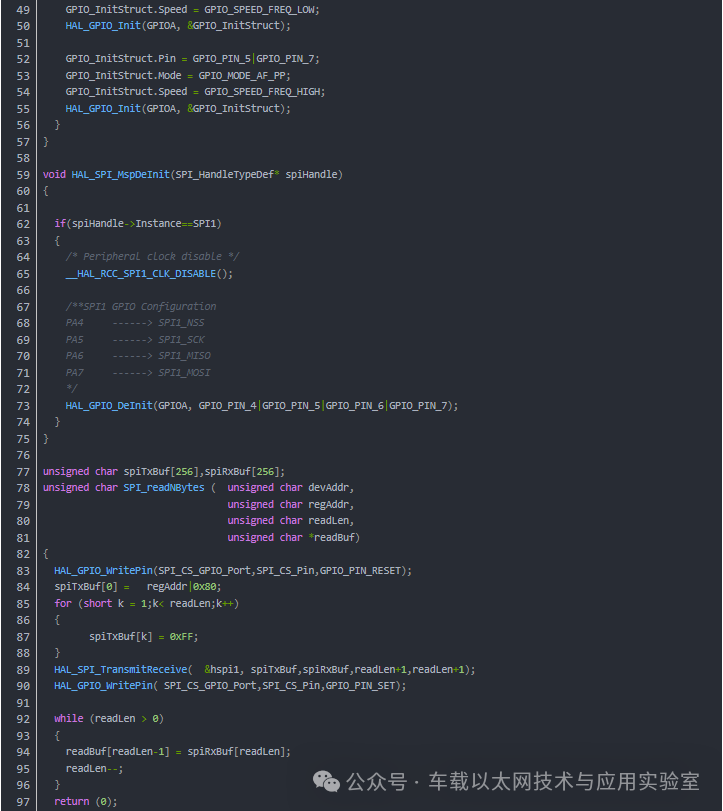Click the opening brace on line 63
This screenshot has width=723, height=811.
57,241
